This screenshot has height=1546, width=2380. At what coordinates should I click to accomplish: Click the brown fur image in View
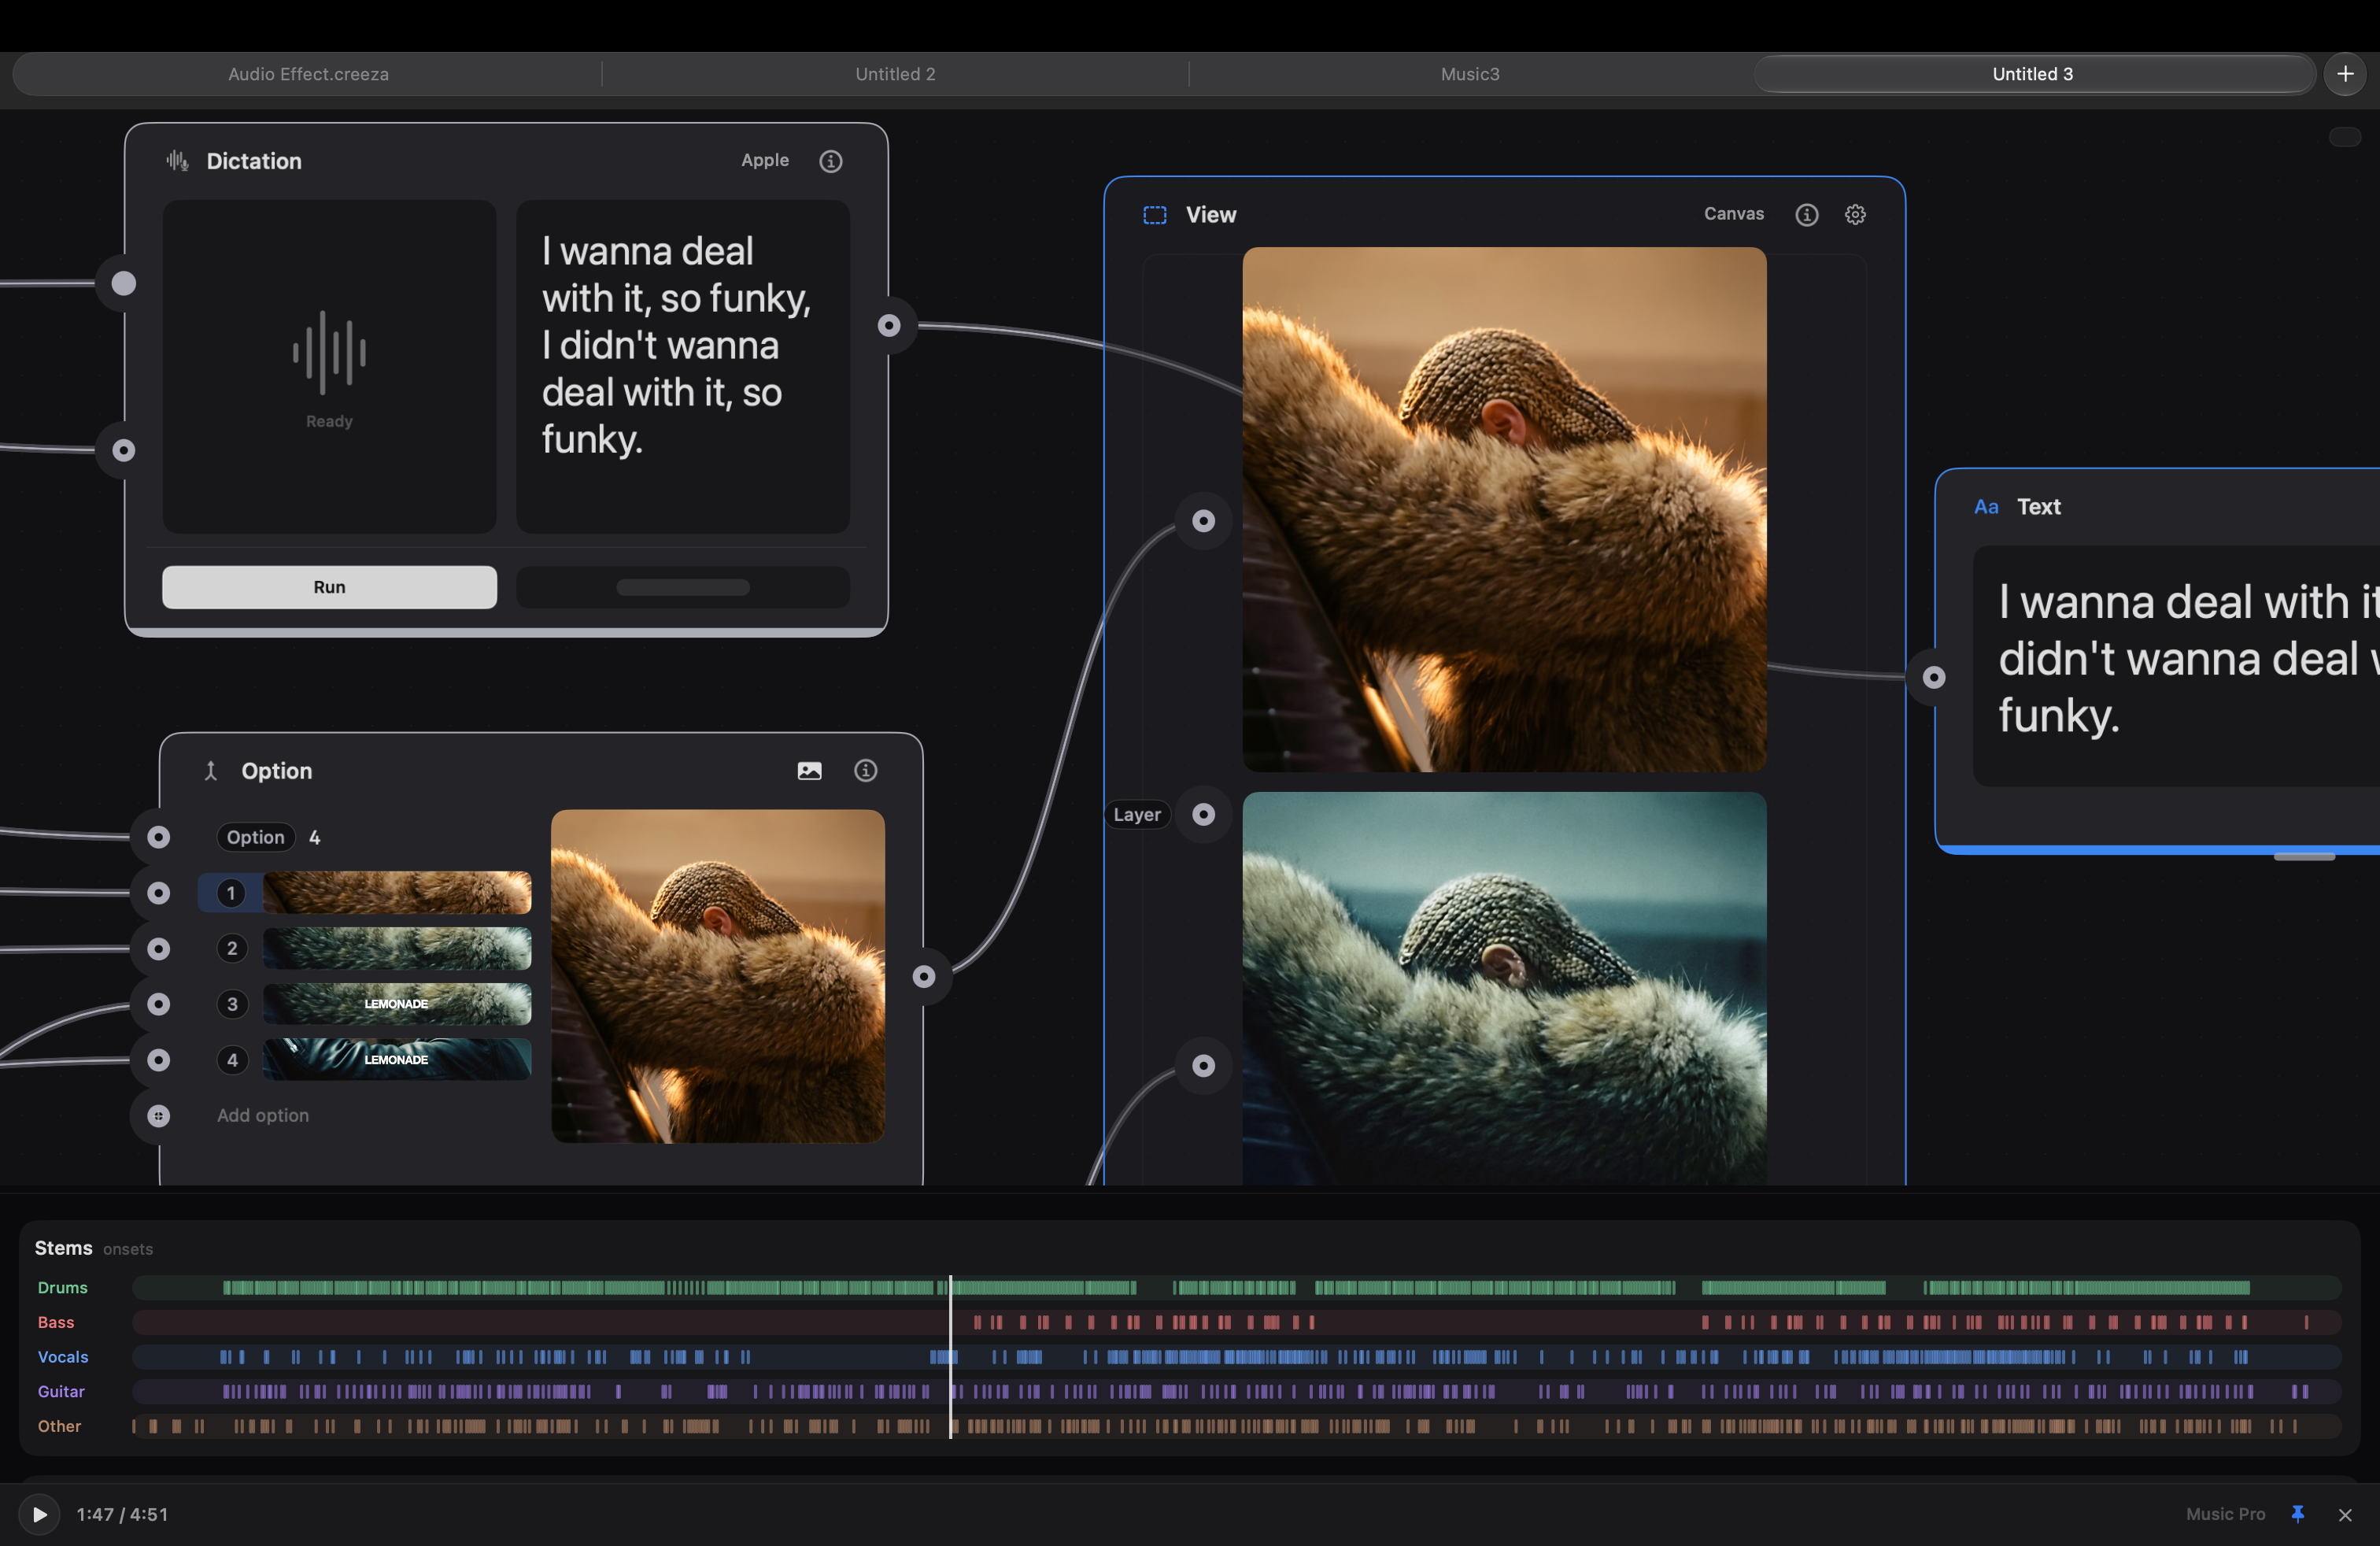(1503, 510)
